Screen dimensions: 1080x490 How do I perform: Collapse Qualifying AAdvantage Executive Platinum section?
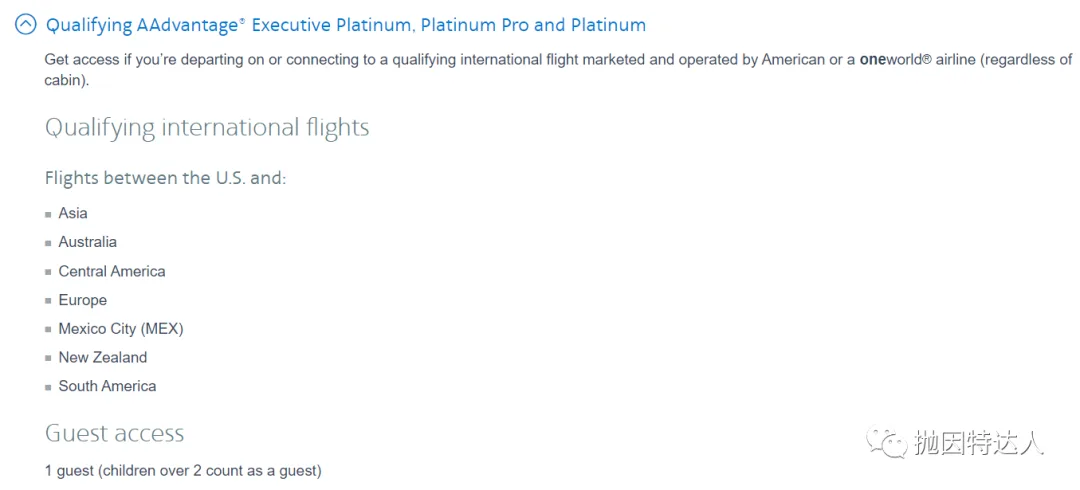(x=346, y=25)
